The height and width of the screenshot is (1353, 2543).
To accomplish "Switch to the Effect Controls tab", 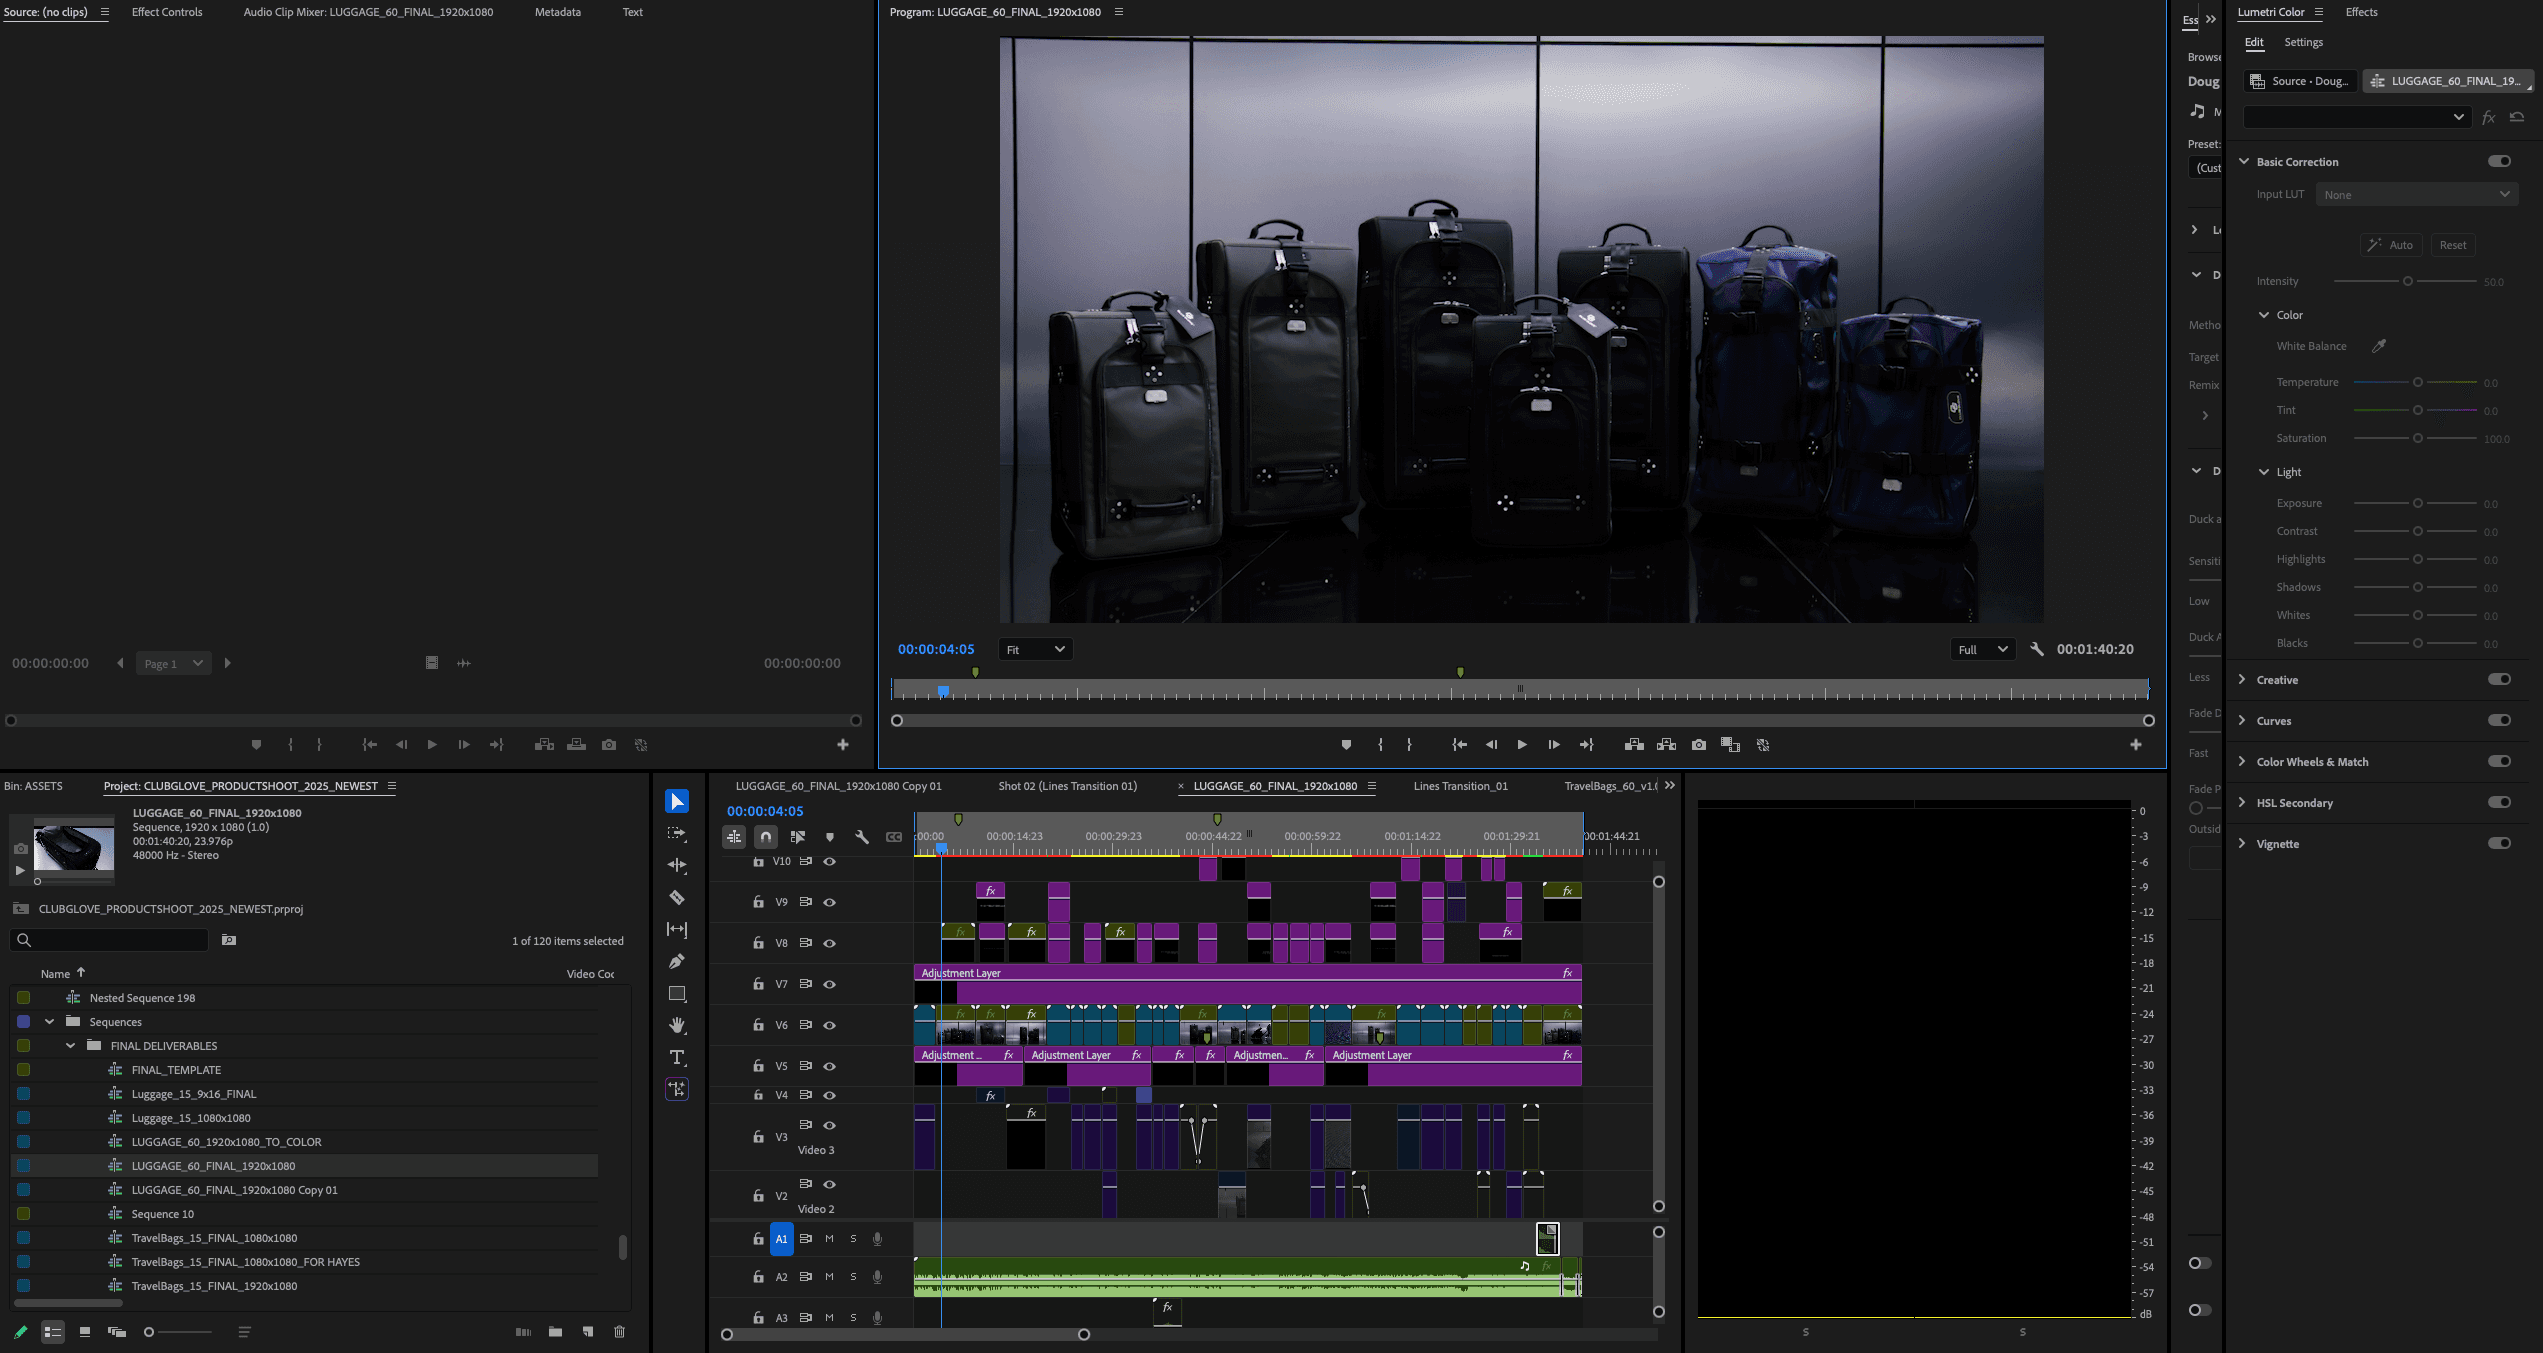I will point(167,12).
